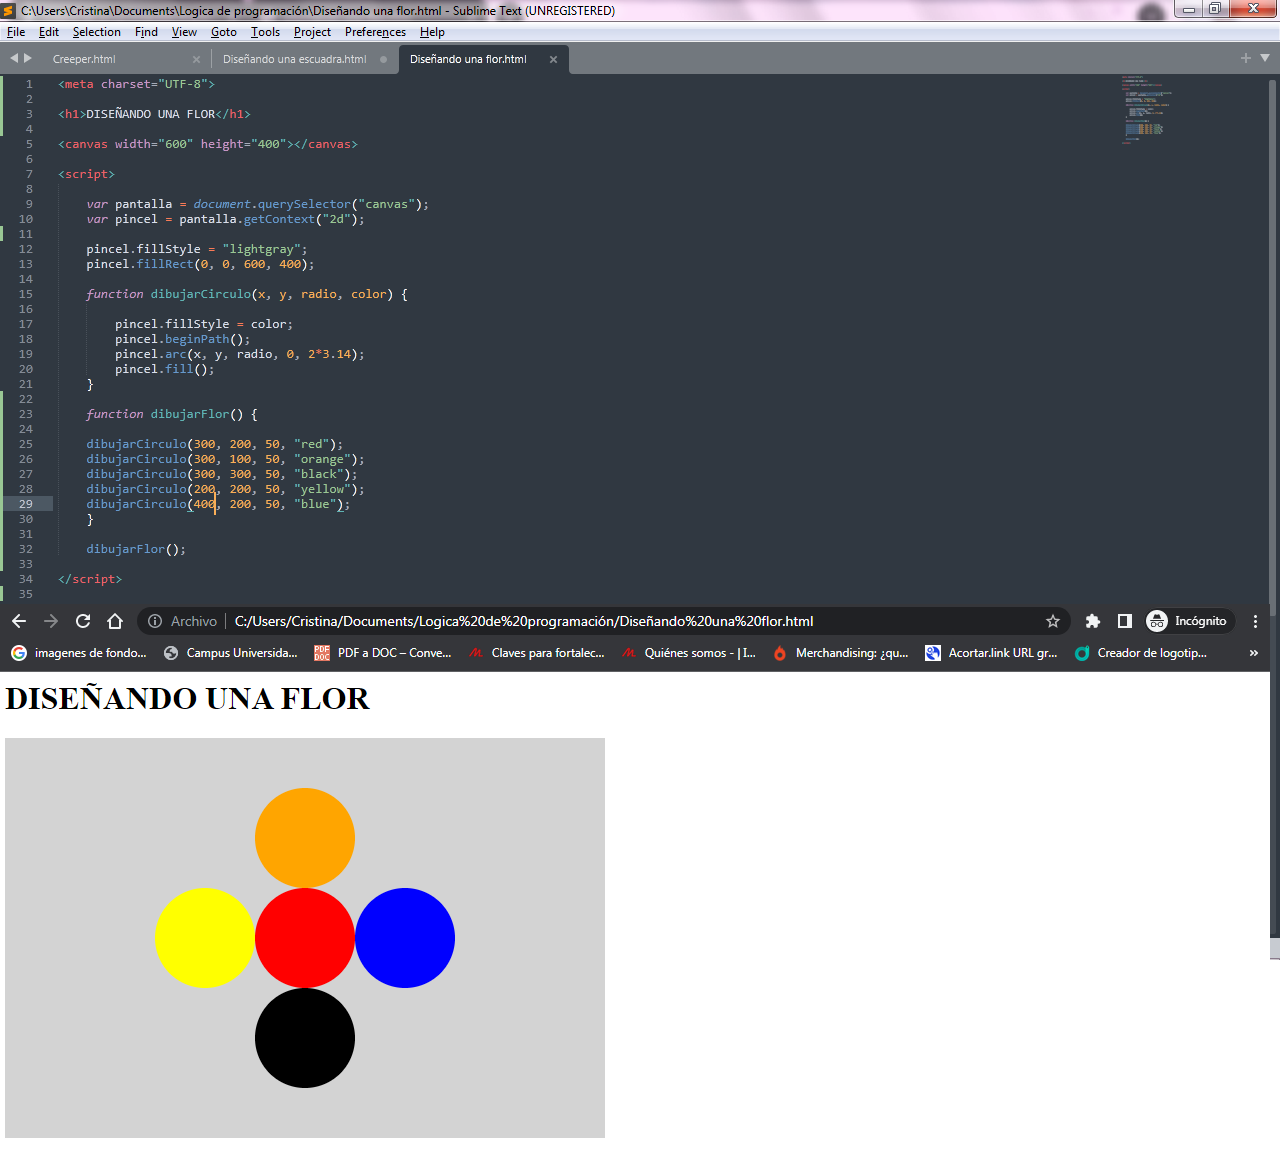Click the '</script>' closing tag
This screenshot has width=1280, height=1167.
(x=90, y=579)
